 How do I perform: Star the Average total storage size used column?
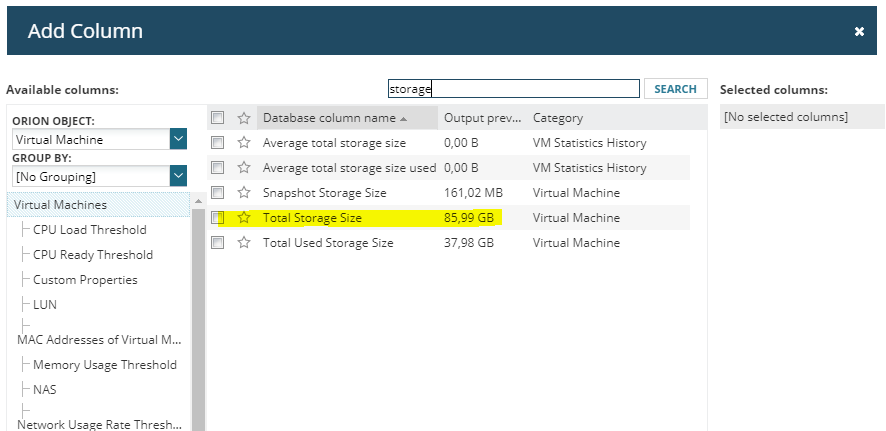[x=244, y=167]
